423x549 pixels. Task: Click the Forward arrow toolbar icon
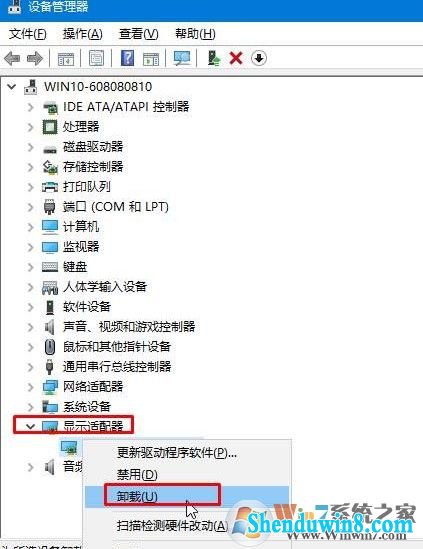tap(35, 58)
